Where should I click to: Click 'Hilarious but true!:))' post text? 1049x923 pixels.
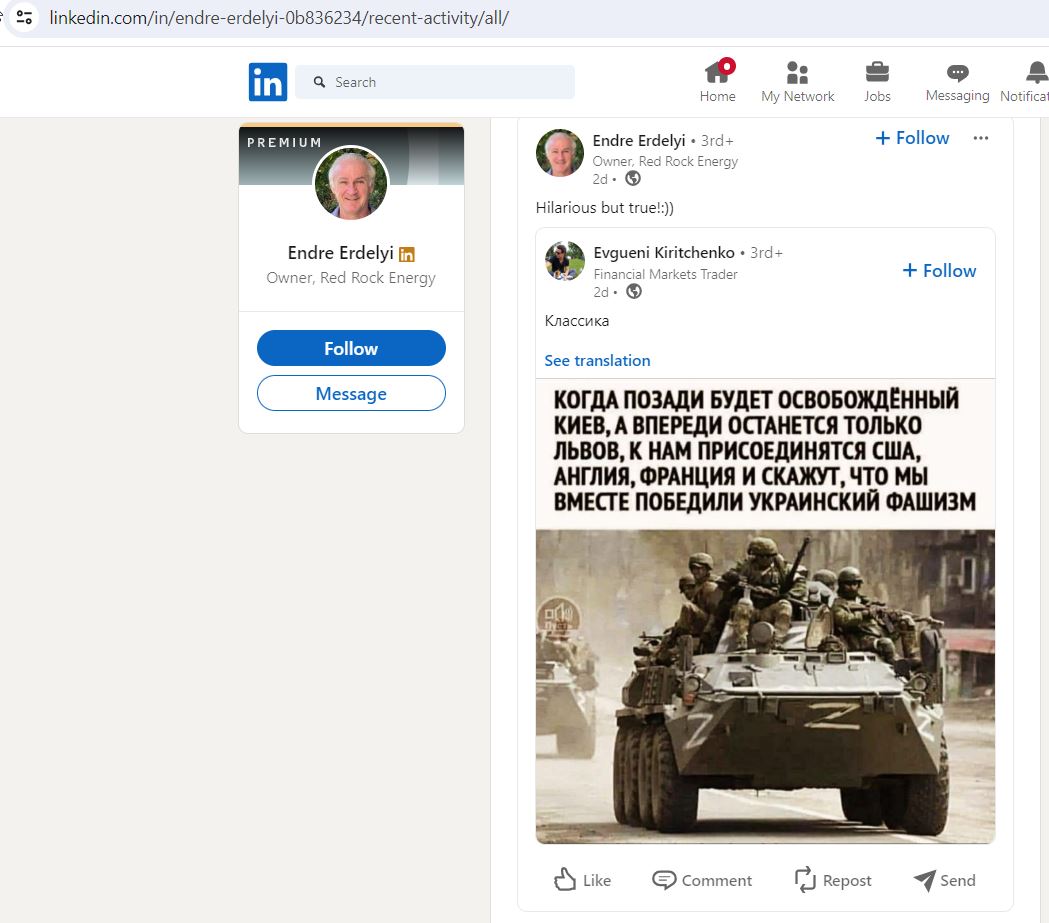(605, 208)
